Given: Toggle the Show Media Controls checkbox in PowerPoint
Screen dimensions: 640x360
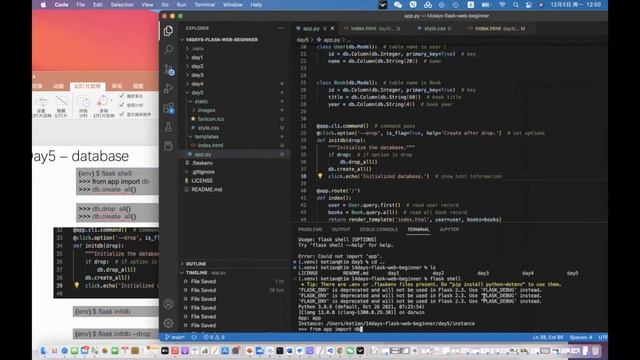Looking at the screenshot, I should click(122, 114).
